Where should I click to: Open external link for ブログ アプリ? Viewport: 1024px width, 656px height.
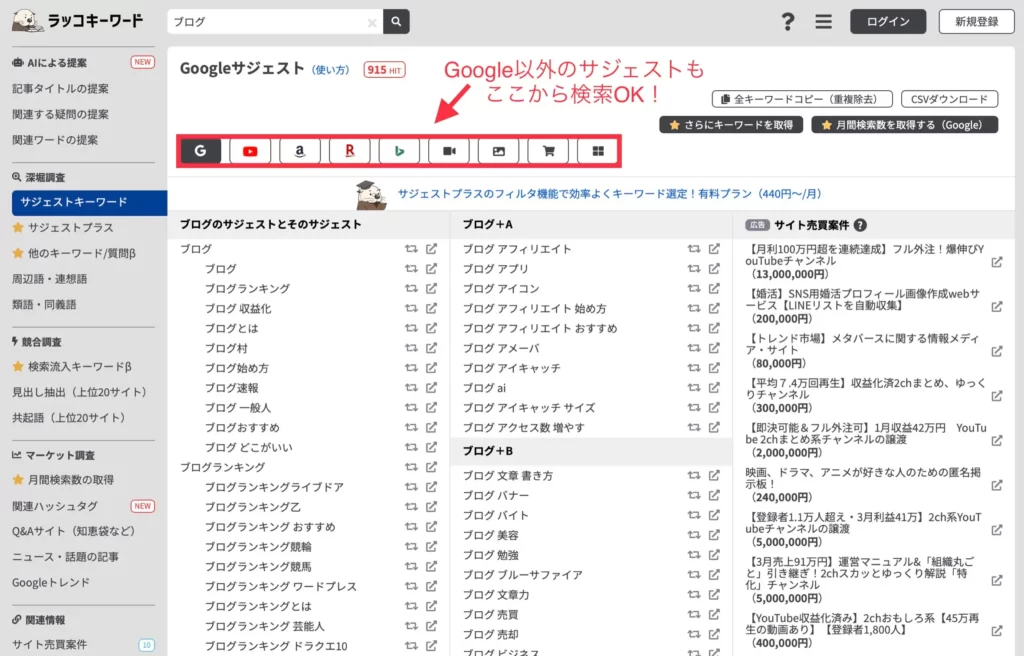click(714, 269)
